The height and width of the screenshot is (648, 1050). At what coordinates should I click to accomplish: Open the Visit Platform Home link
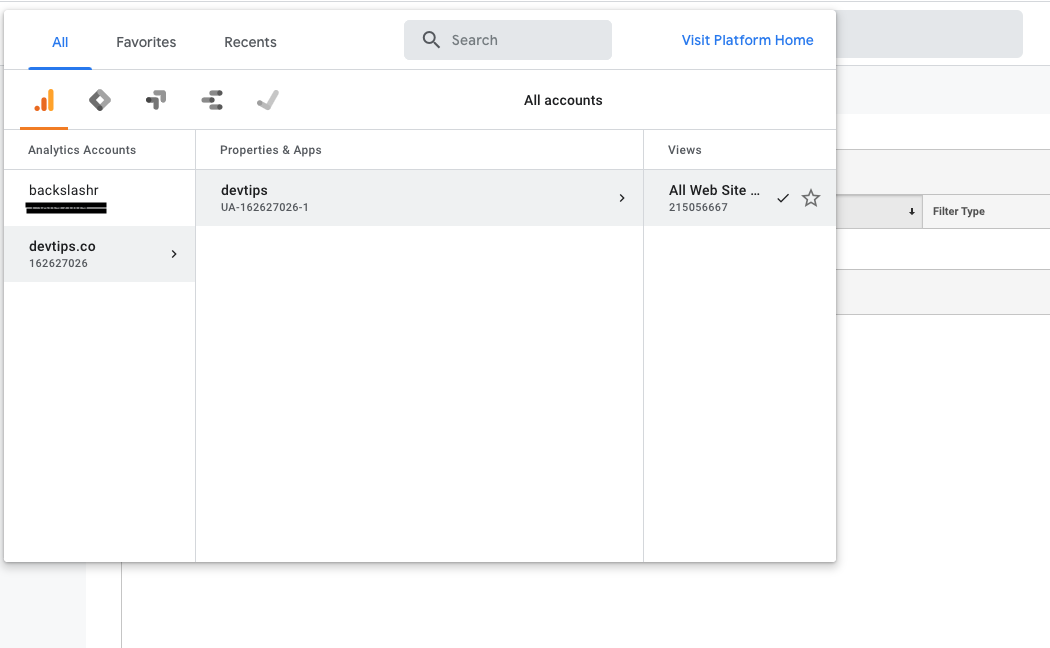click(747, 40)
